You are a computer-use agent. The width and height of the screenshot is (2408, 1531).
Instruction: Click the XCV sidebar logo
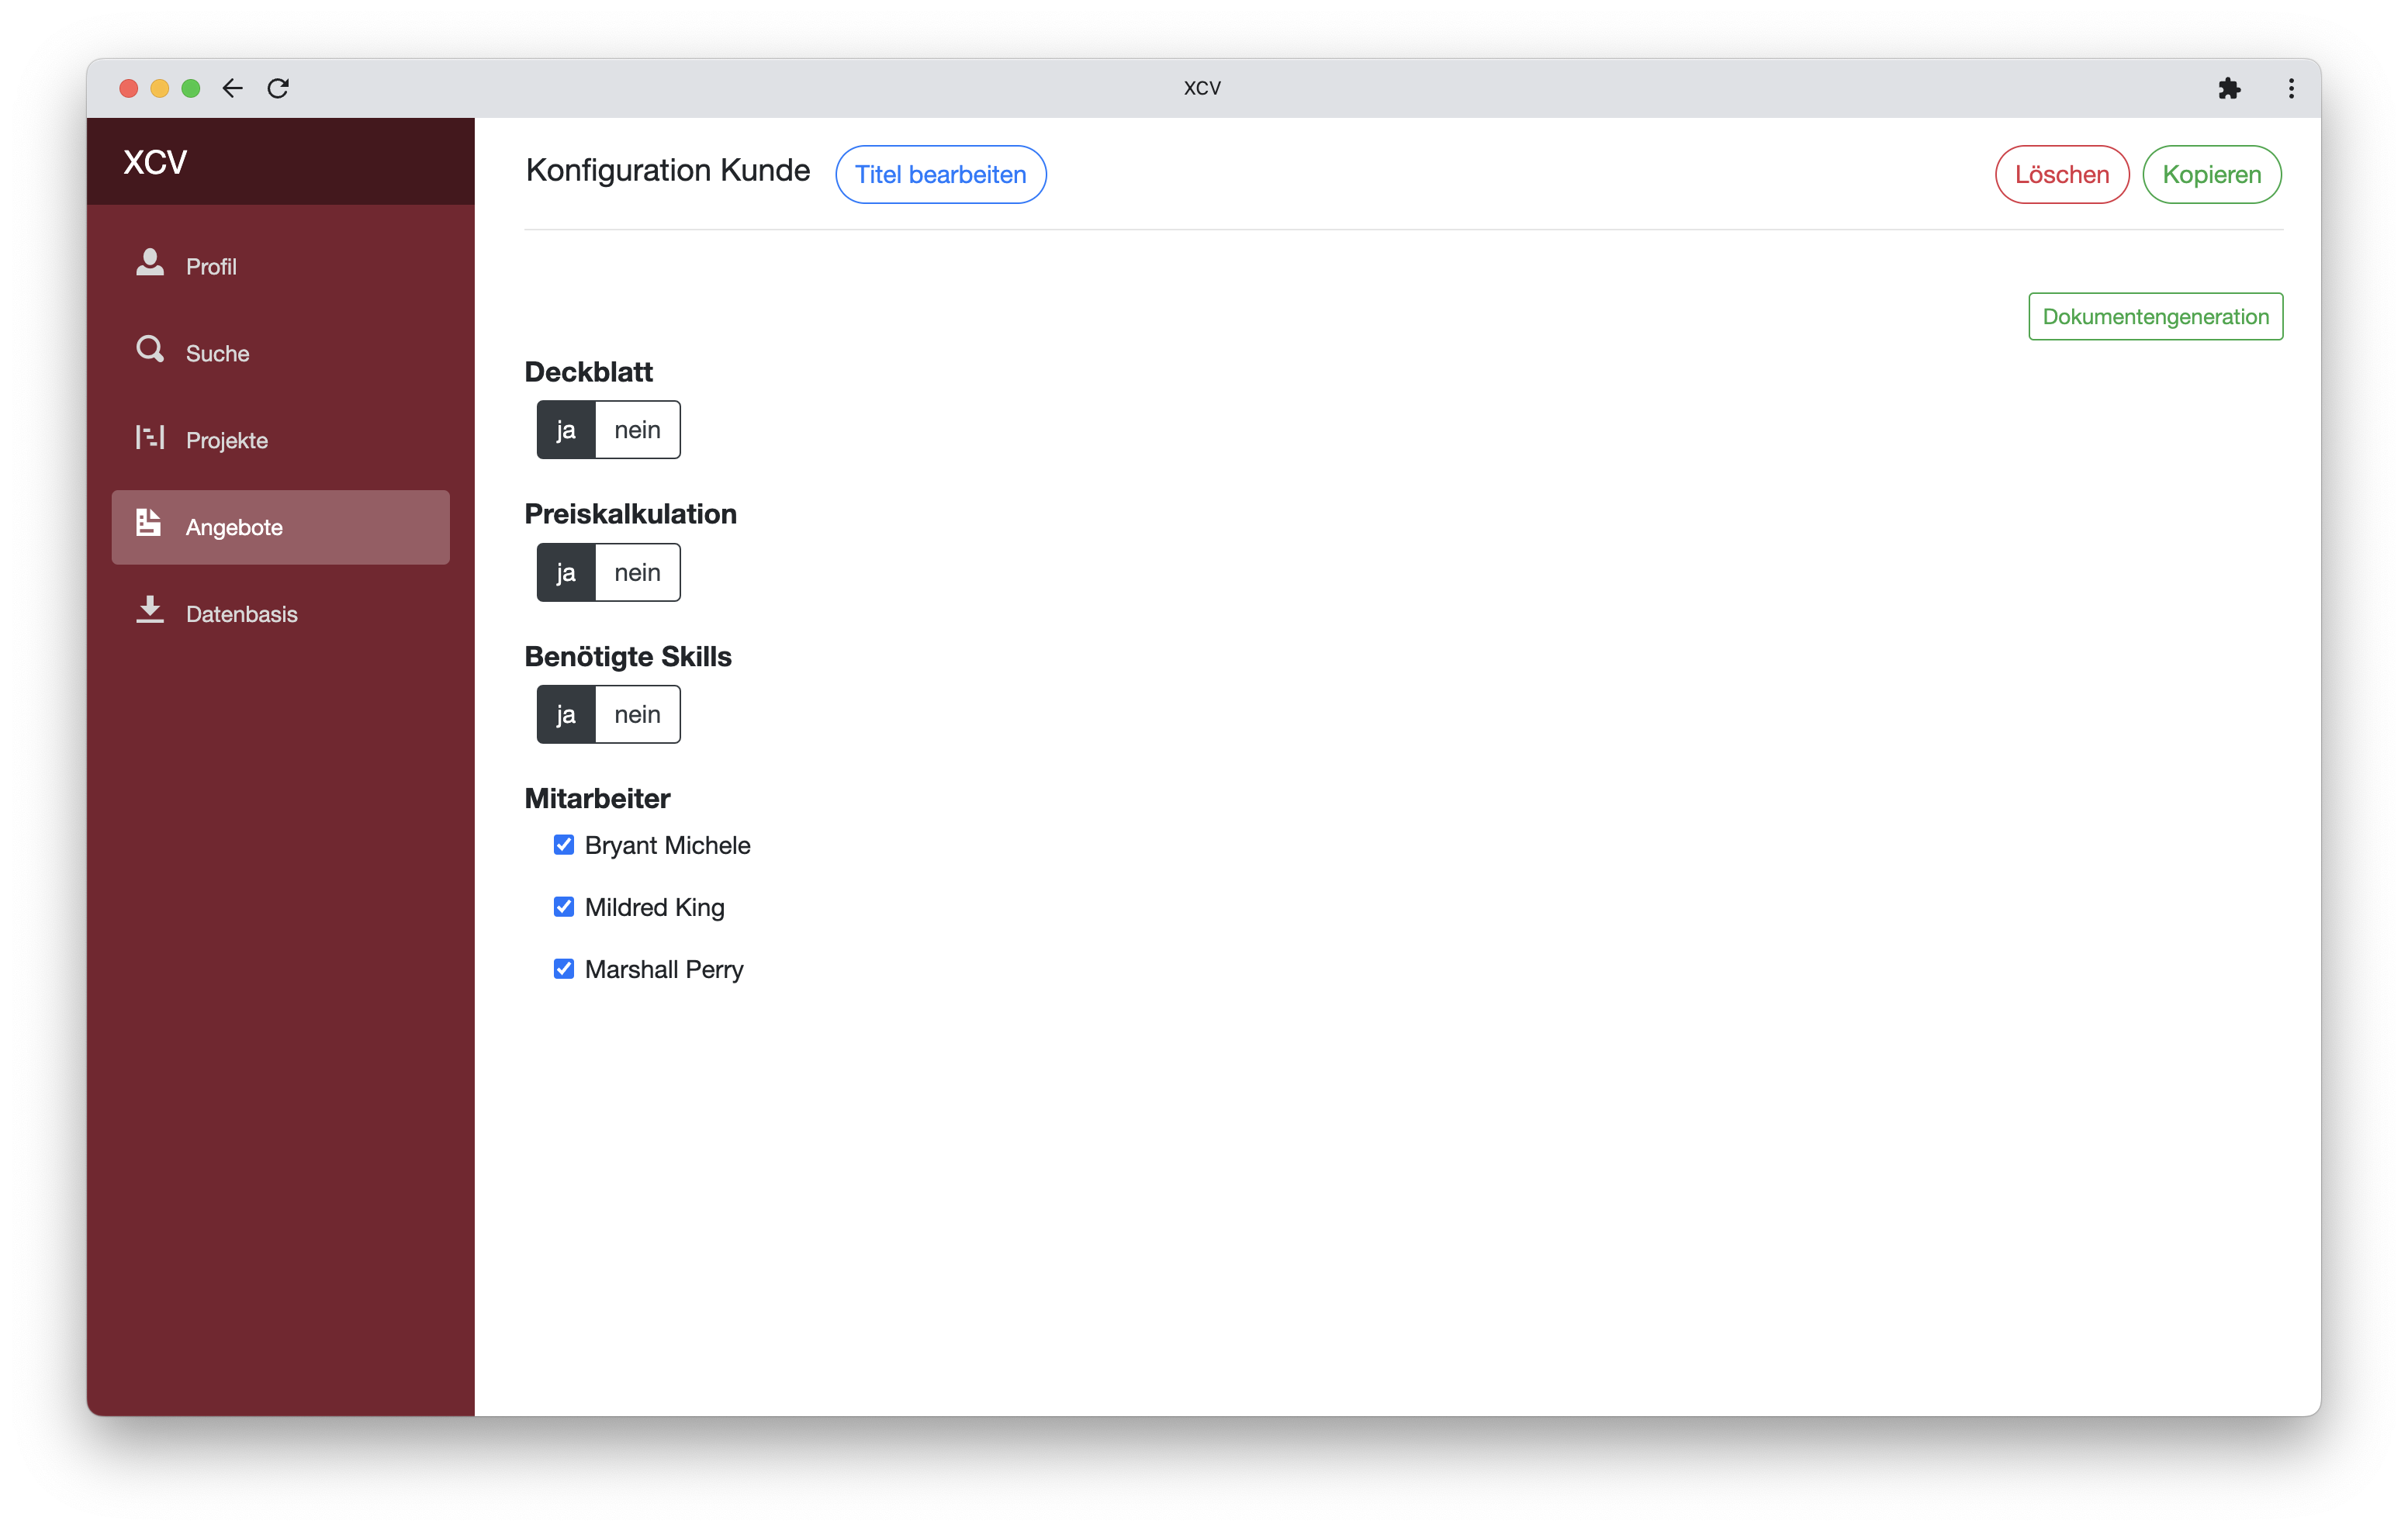pyautogui.click(x=155, y=161)
